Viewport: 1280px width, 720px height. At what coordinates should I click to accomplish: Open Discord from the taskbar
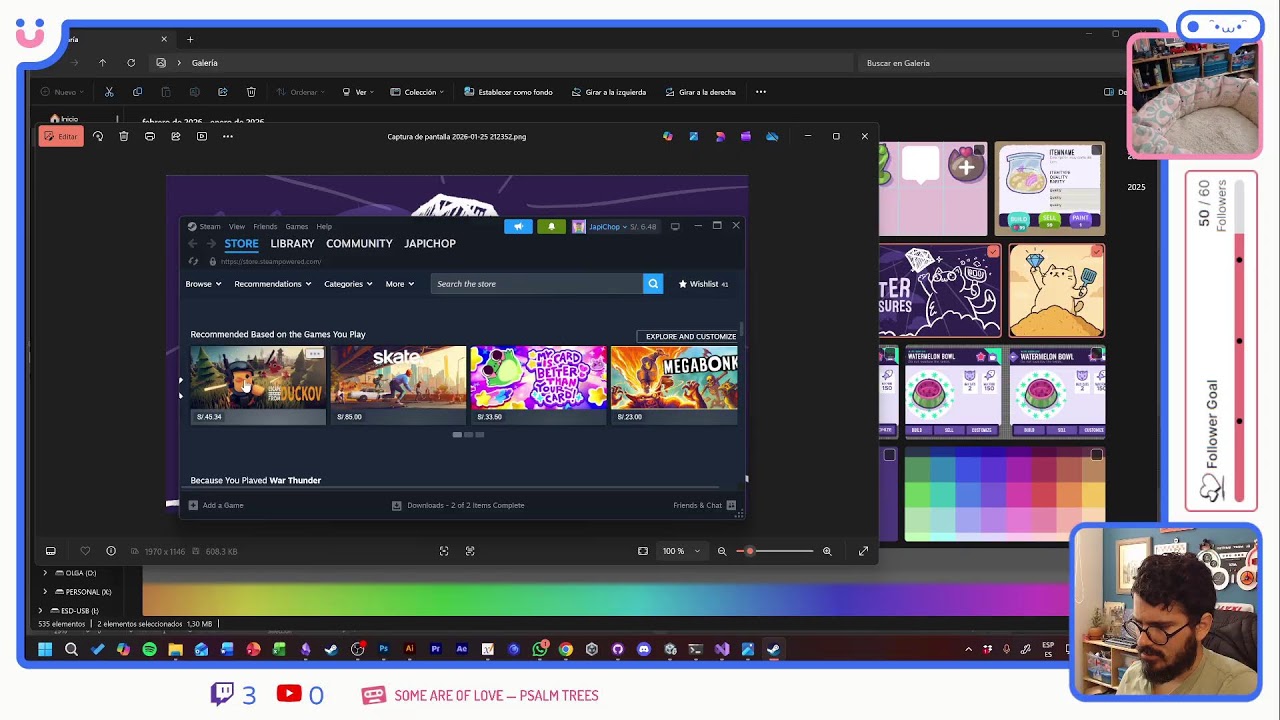point(643,649)
